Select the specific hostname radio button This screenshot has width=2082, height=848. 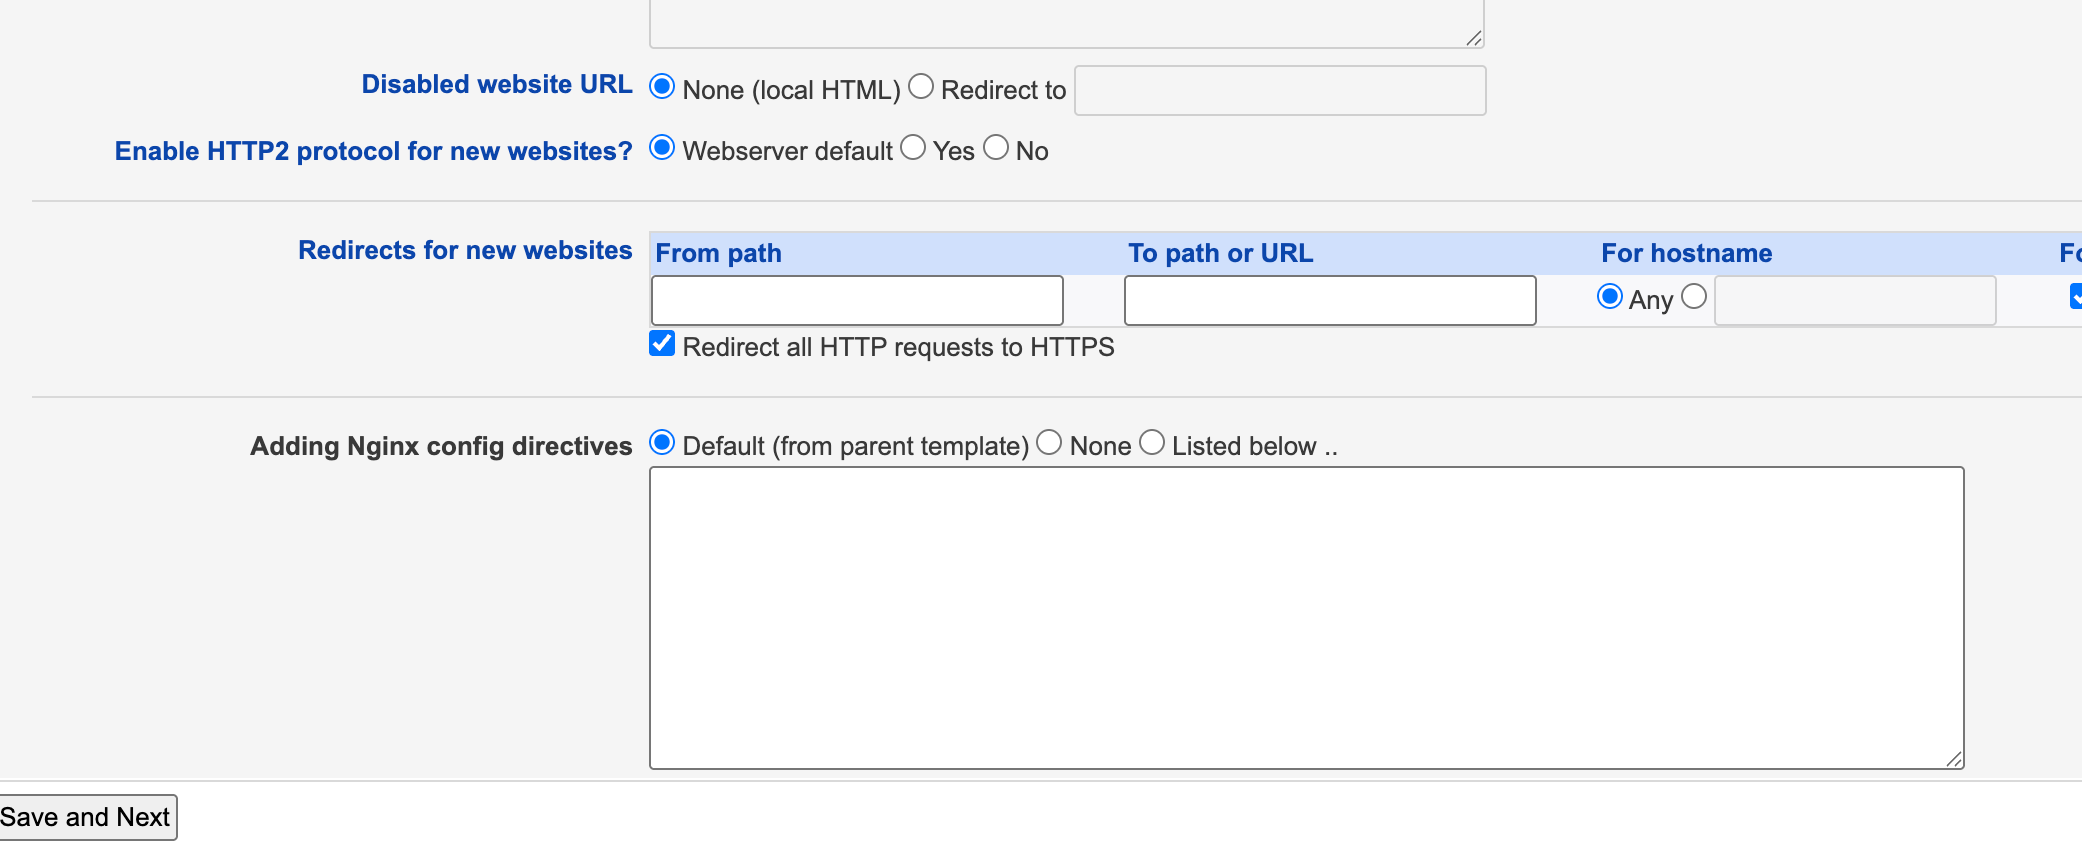click(x=1694, y=297)
